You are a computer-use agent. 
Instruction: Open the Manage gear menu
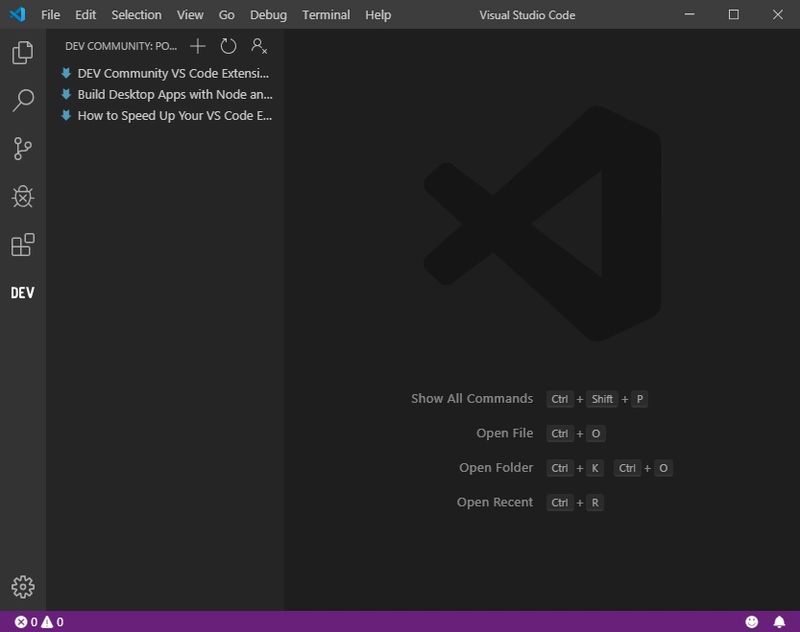(22, 587)
